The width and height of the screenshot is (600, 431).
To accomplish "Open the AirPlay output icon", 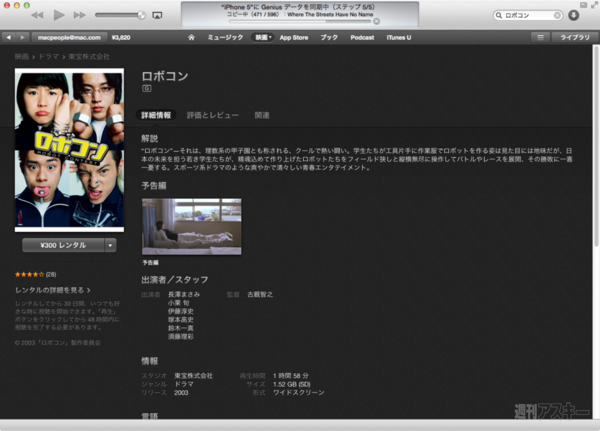I will (157, 15).
